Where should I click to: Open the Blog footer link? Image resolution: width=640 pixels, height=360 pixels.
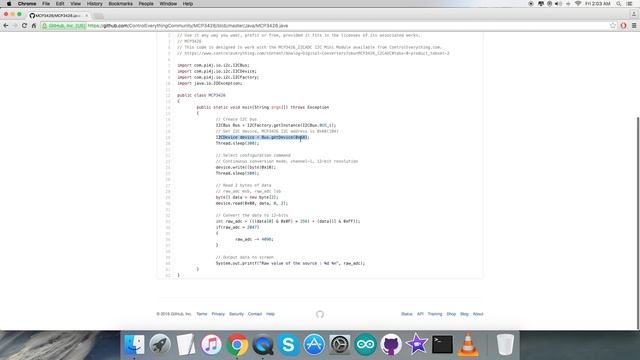(464, 314)
